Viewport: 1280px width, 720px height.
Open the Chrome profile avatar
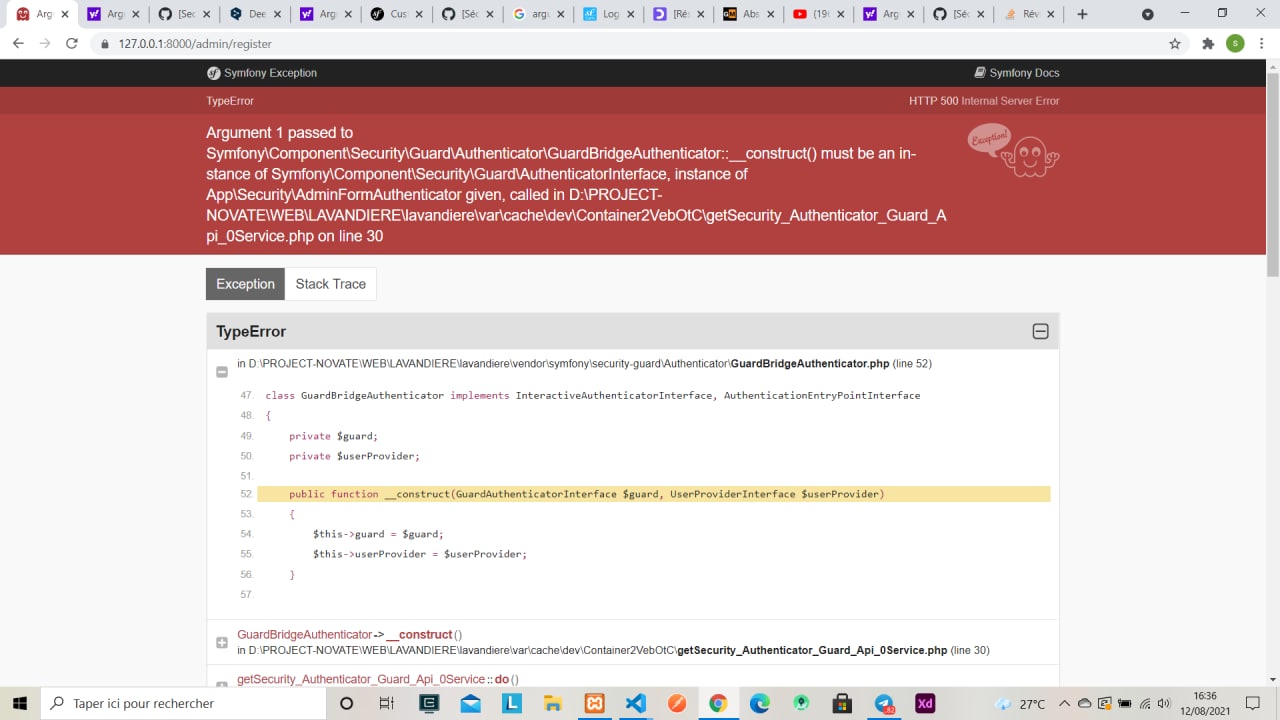1235,44
